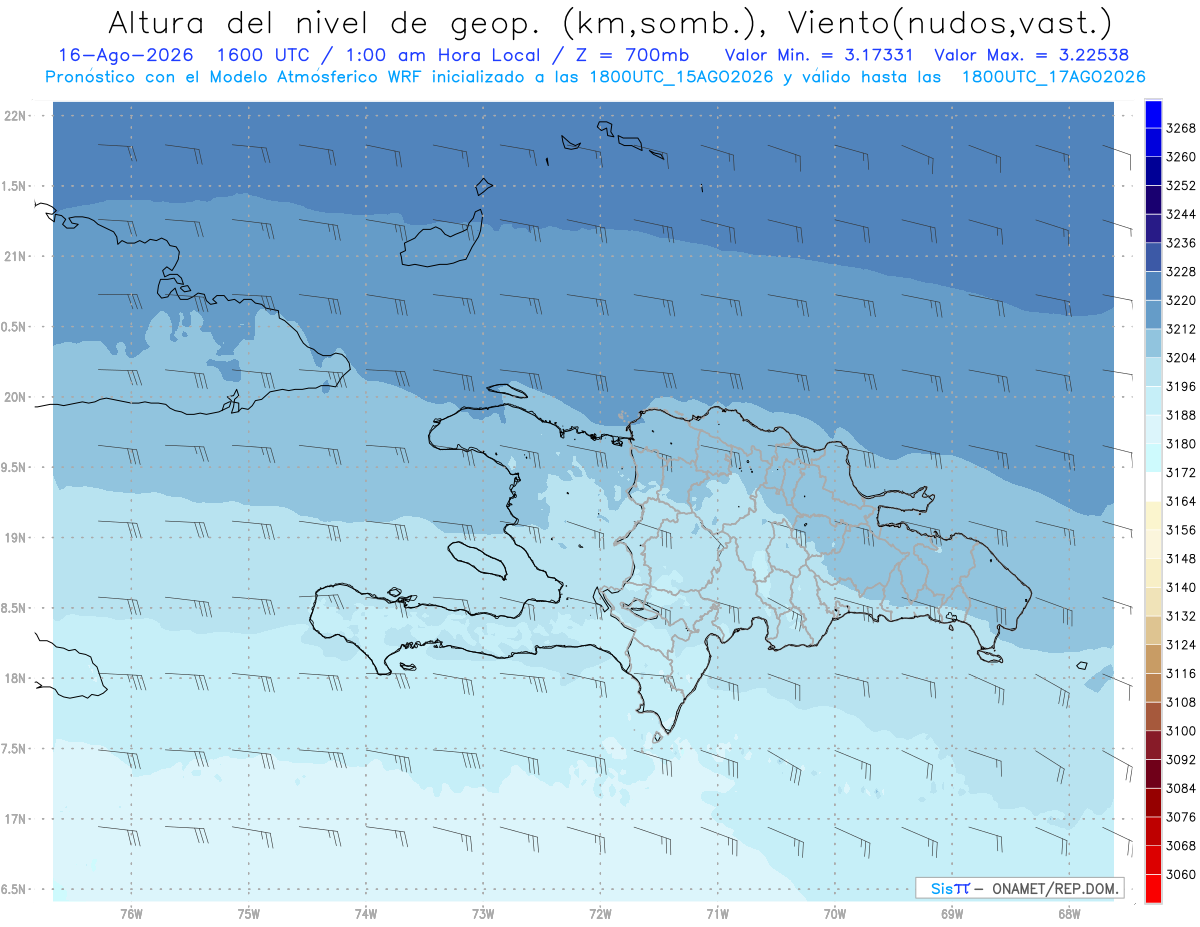Click the 3260 colorbar value
Viewport: 1200px width, 927px height.
click(x=1180, y=157)
